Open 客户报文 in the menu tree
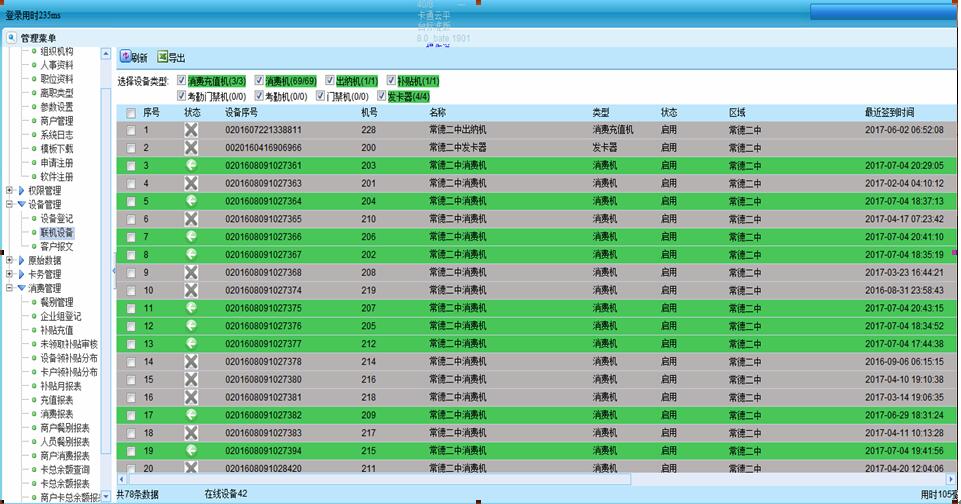This screenshot has width=961, height=504. (x=56, y=246)
